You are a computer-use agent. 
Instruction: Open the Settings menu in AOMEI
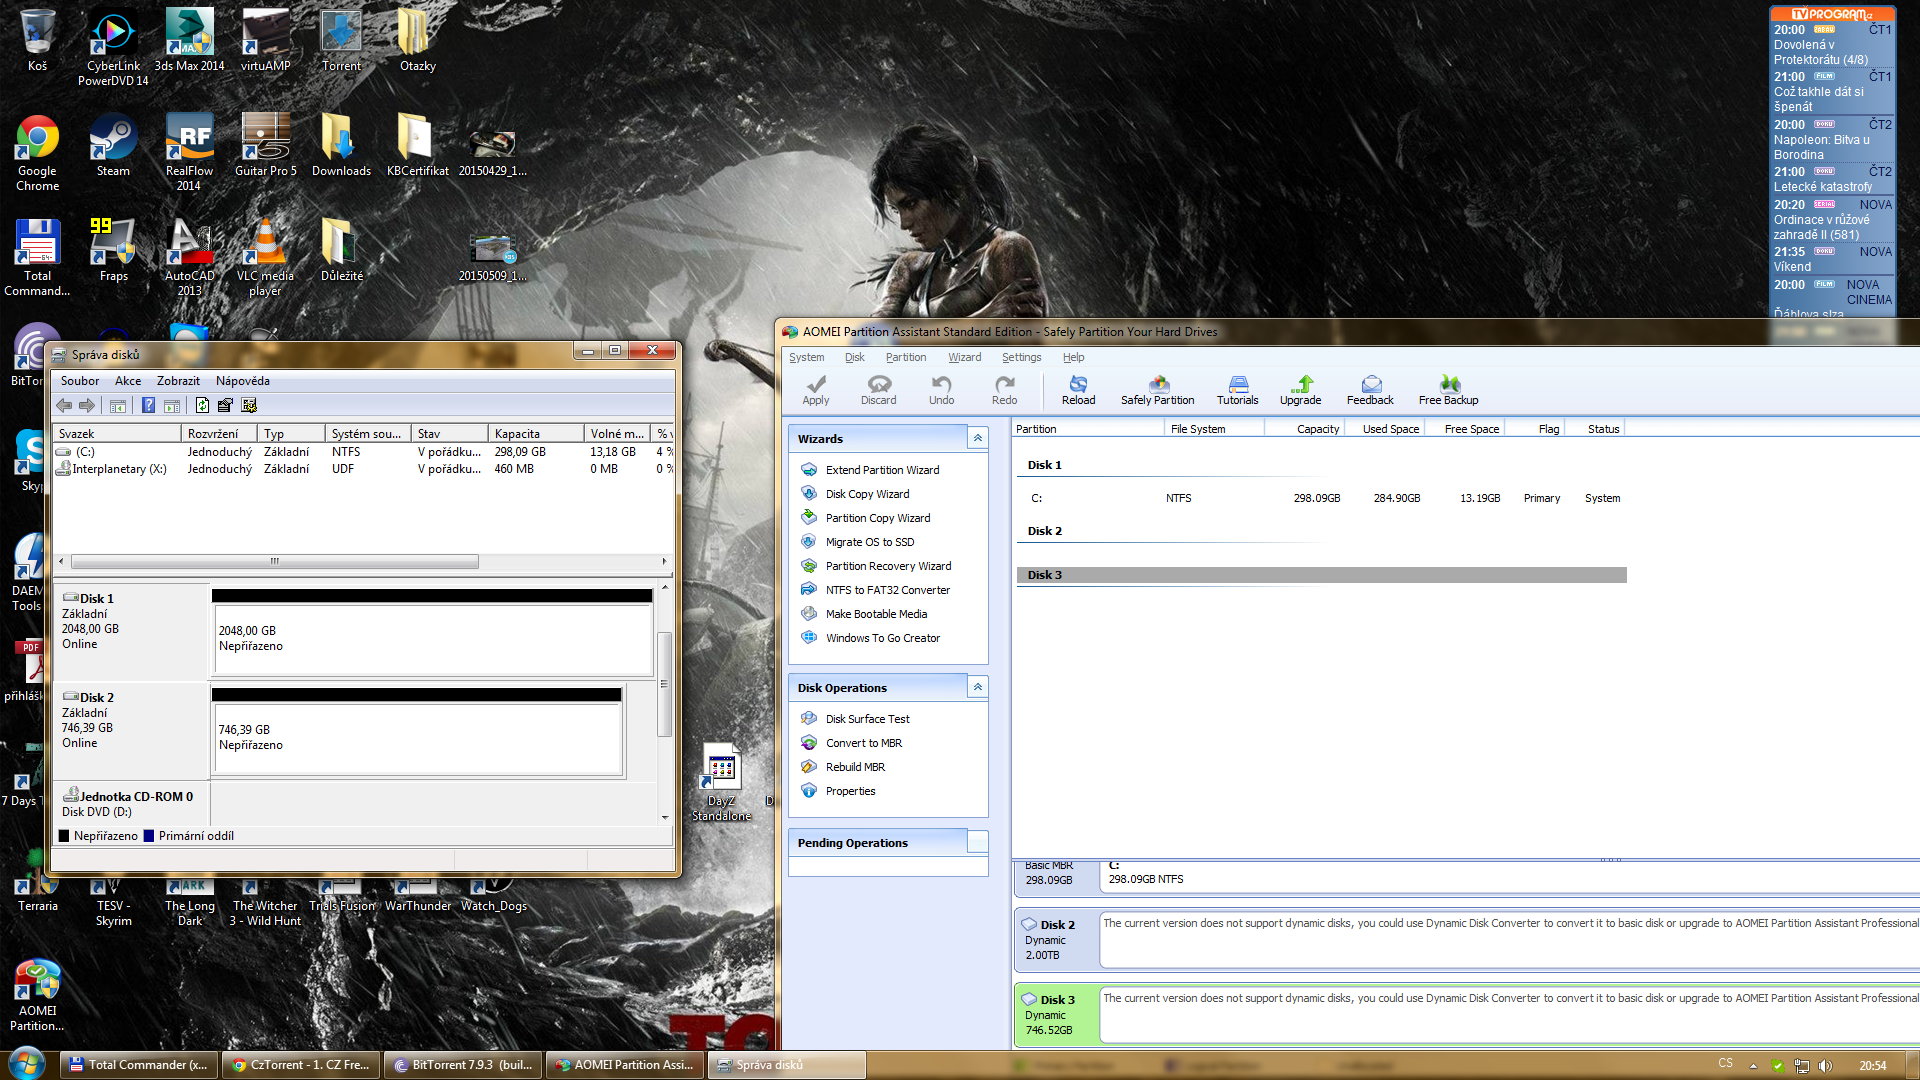point(1022,357)
